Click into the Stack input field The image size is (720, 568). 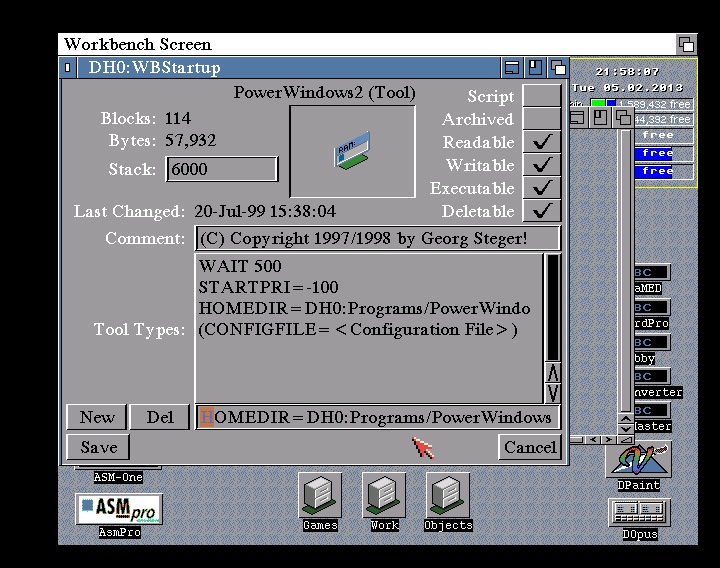[x=221, y=169]
